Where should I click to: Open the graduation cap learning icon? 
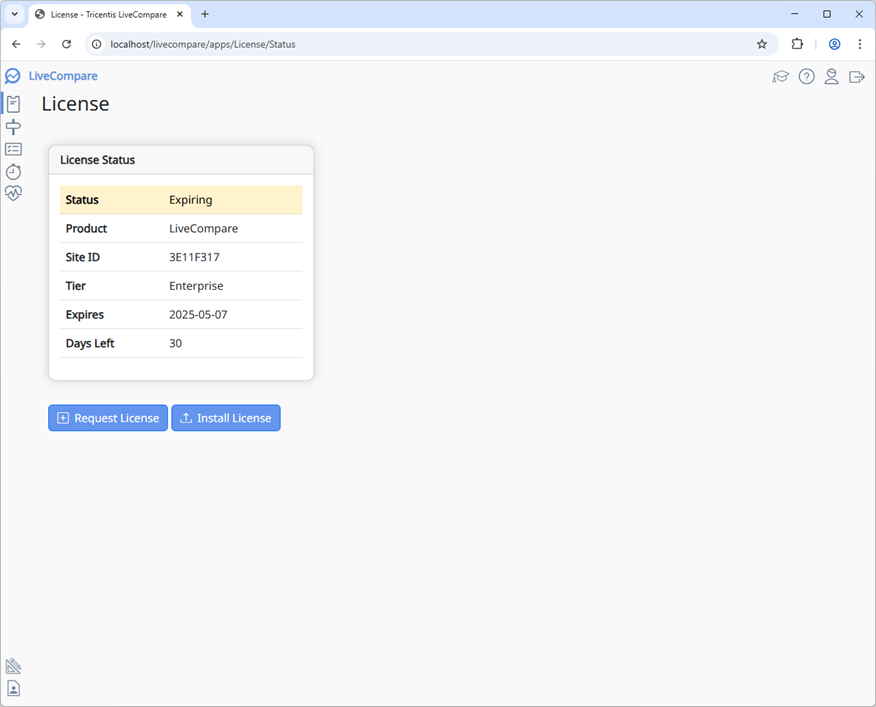[780, 77]
